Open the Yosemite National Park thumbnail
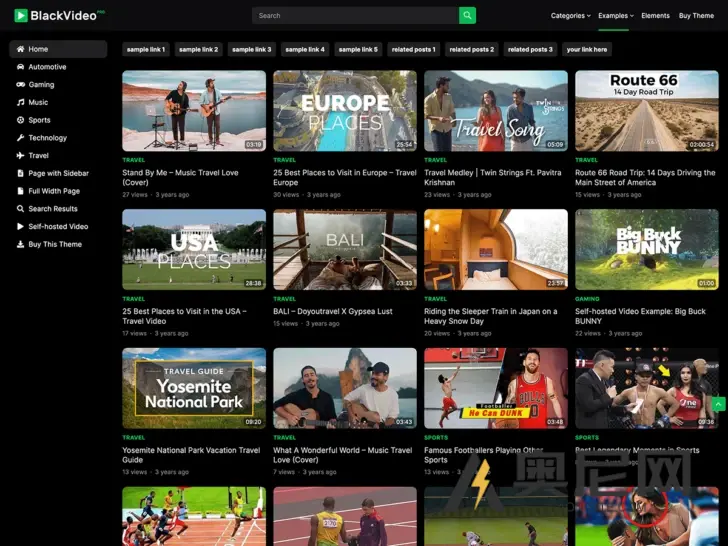728x546 pixels. coord(194,388)
